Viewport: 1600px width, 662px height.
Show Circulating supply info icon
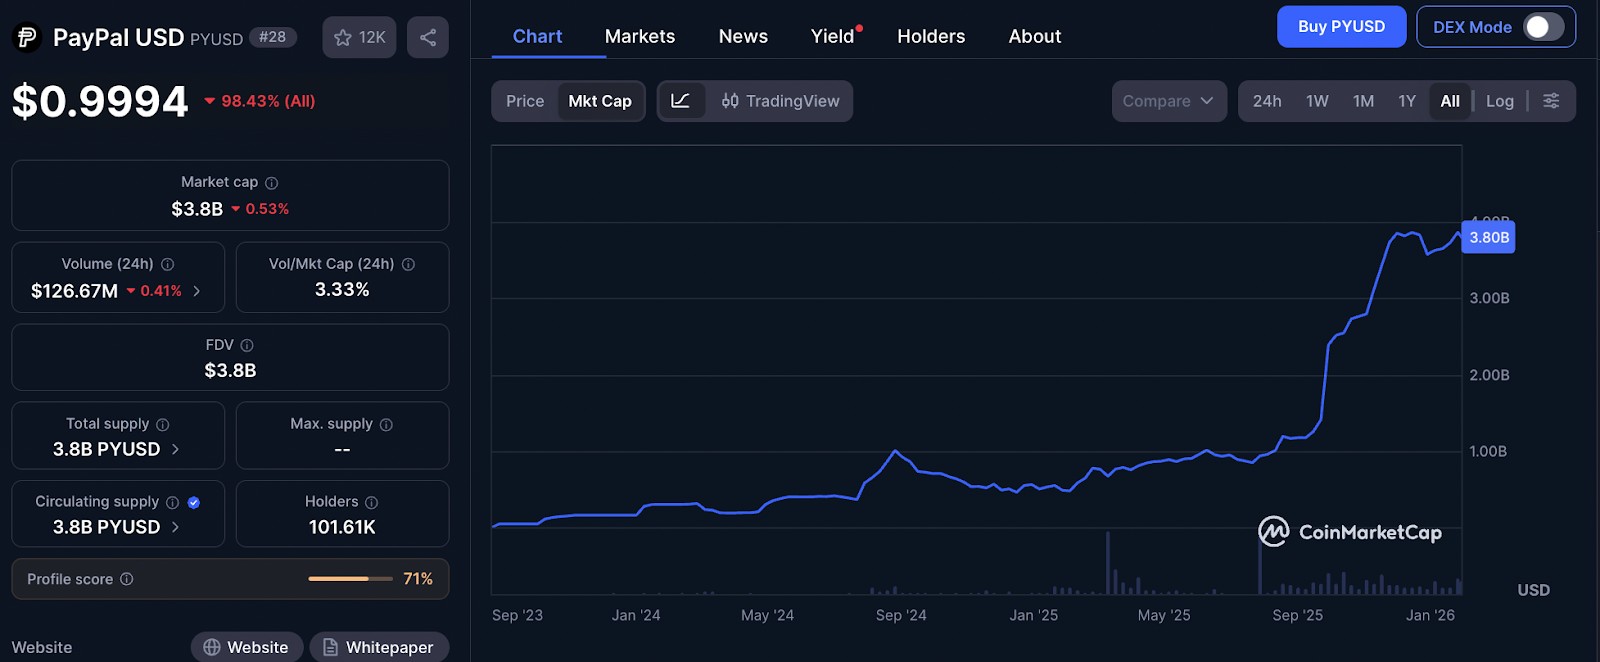[172, 503]
